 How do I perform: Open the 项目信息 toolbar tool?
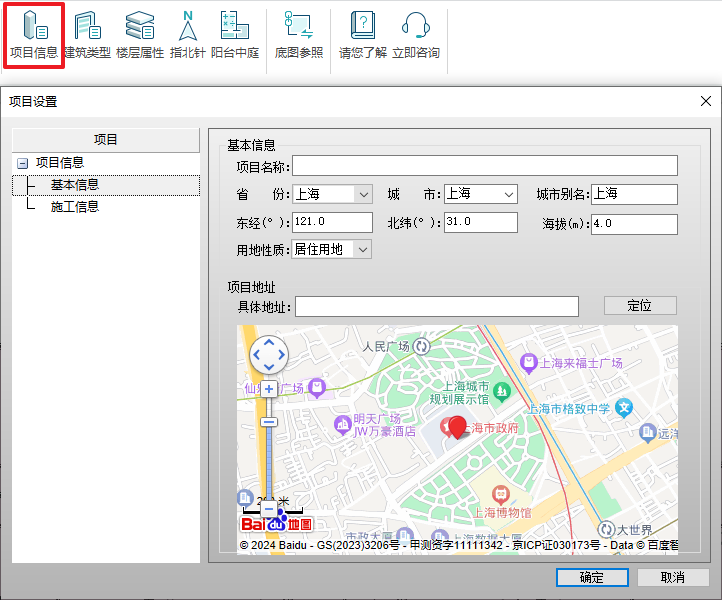33,35
